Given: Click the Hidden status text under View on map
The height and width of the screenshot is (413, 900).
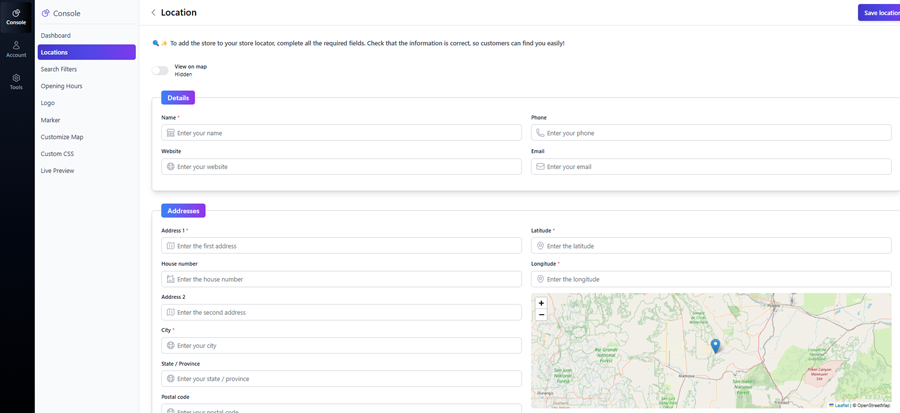Looking at the screenshot, I should tap(183, 75).
